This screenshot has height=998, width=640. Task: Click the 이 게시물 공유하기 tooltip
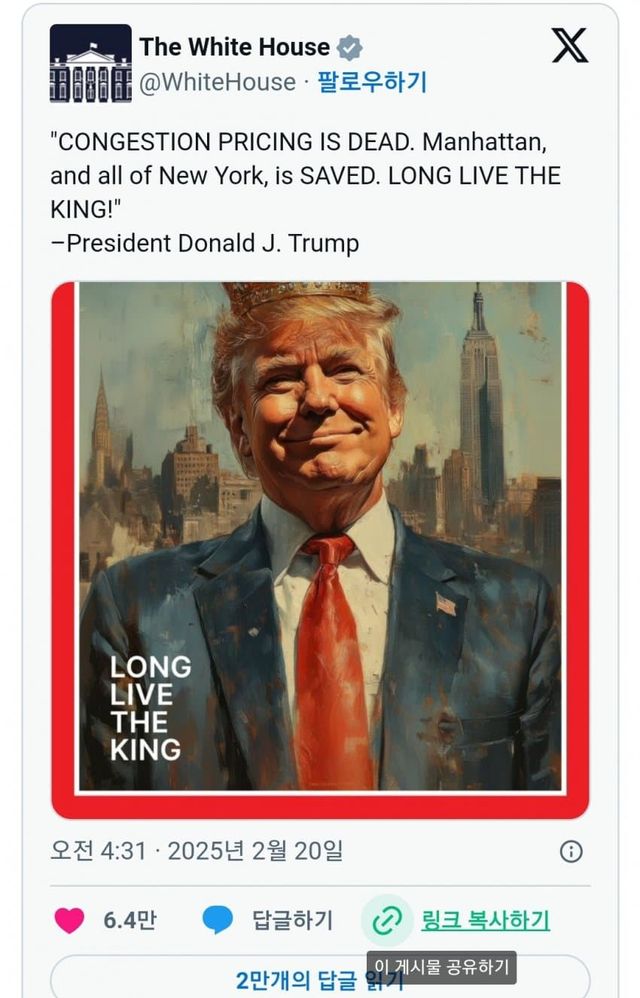click(442, 967)
